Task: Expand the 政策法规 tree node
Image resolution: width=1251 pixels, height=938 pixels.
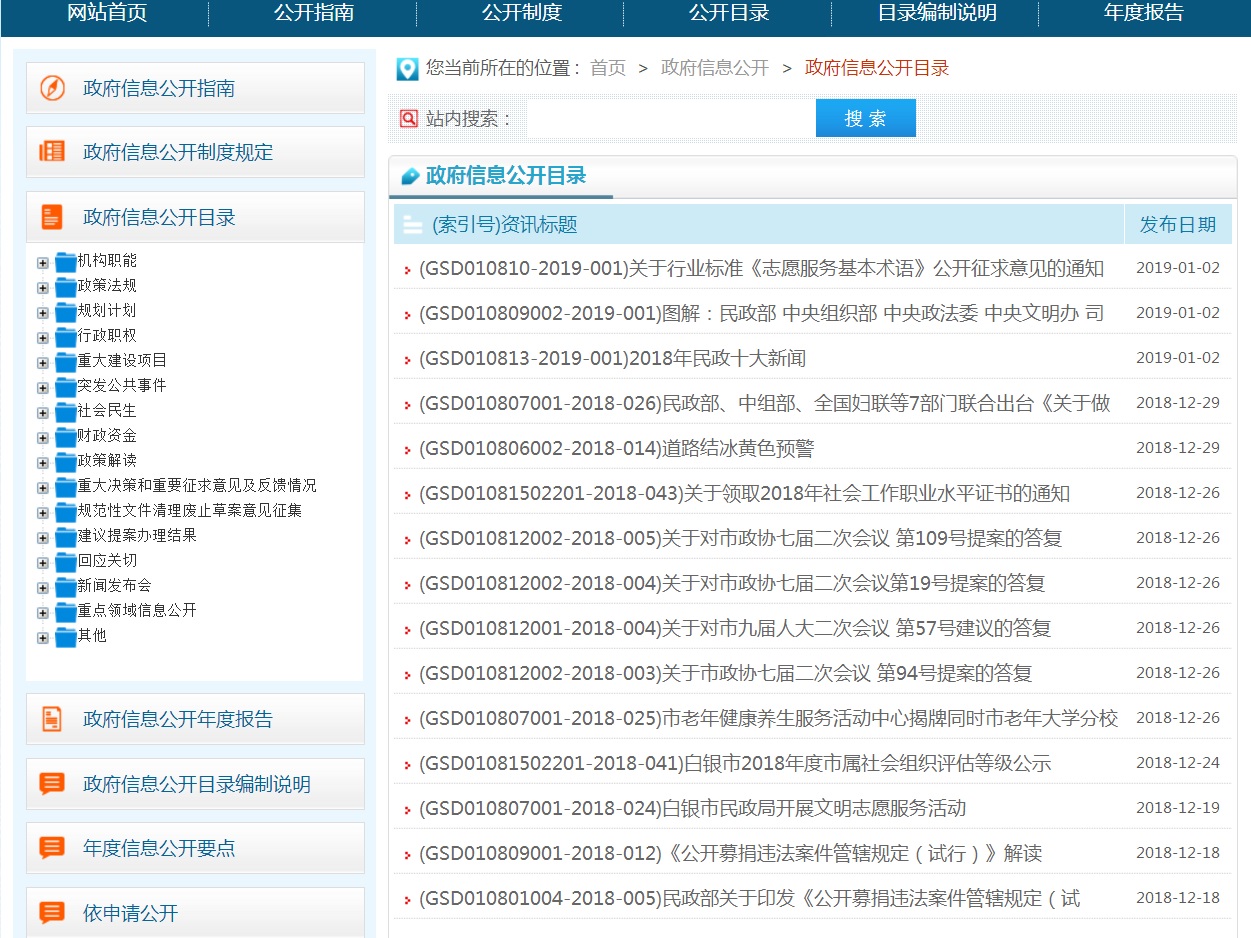Action: click(43, 288)
